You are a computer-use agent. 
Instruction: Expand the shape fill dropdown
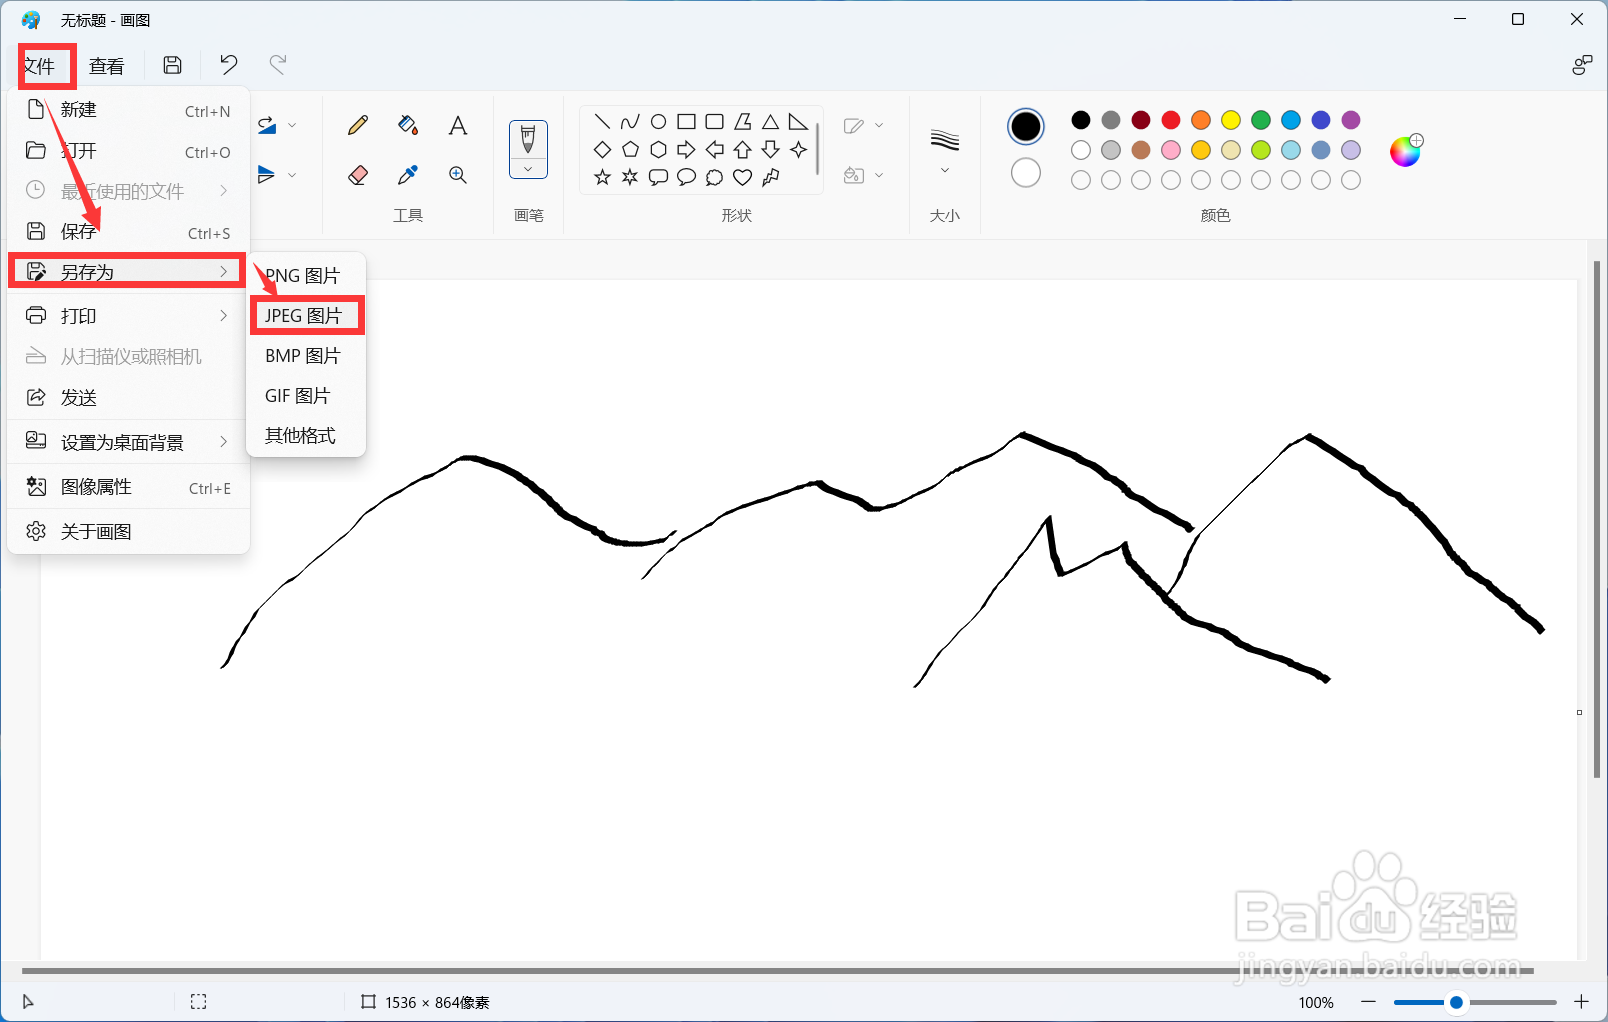(879, 175)
